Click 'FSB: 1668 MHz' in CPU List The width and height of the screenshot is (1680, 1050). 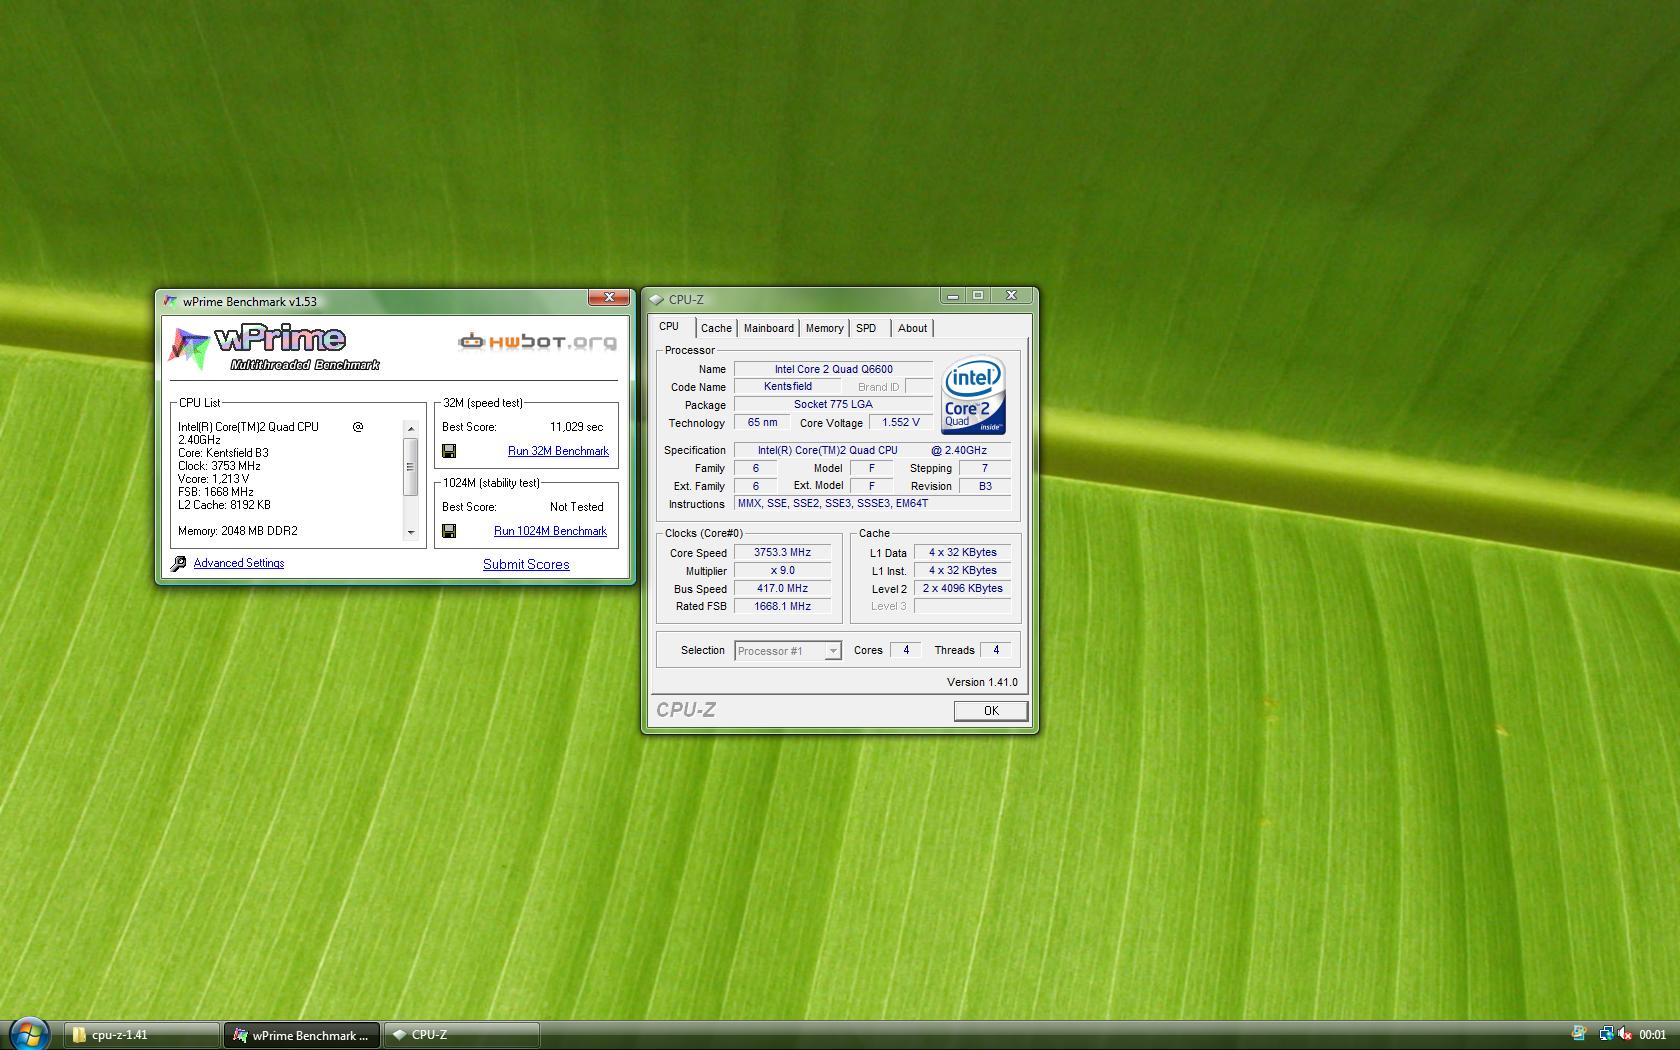pos(216,492)
